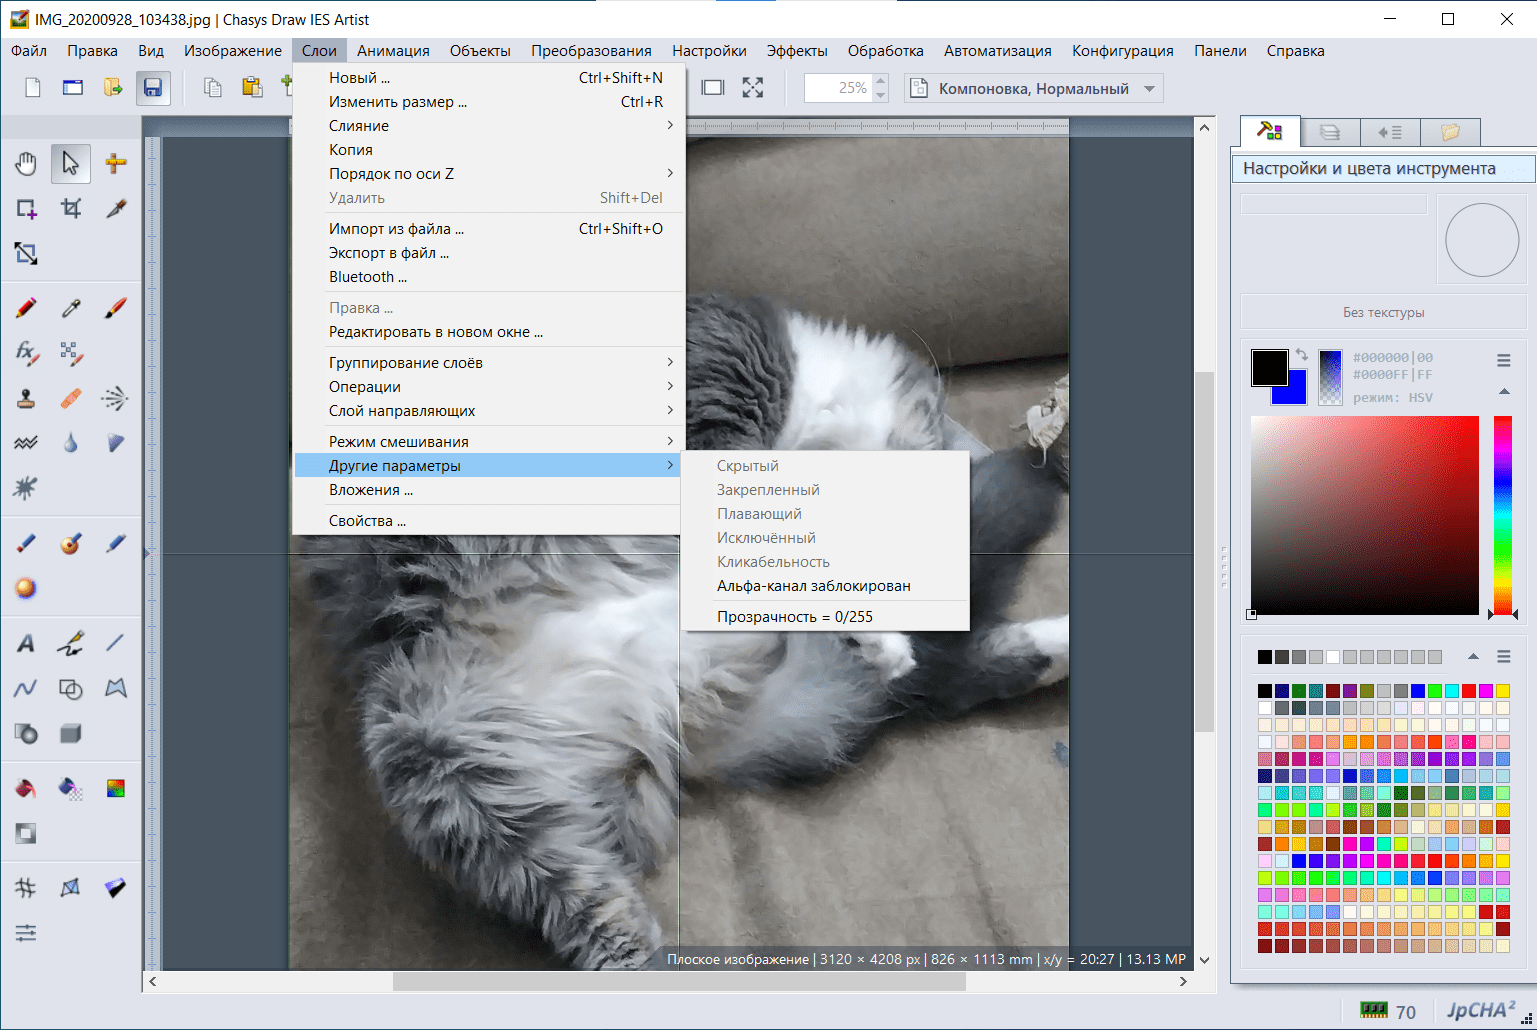Viewport: 1537px width, 1030px height.
Task: Select the water drop blur tool
Action: click(x=70, y=443)
